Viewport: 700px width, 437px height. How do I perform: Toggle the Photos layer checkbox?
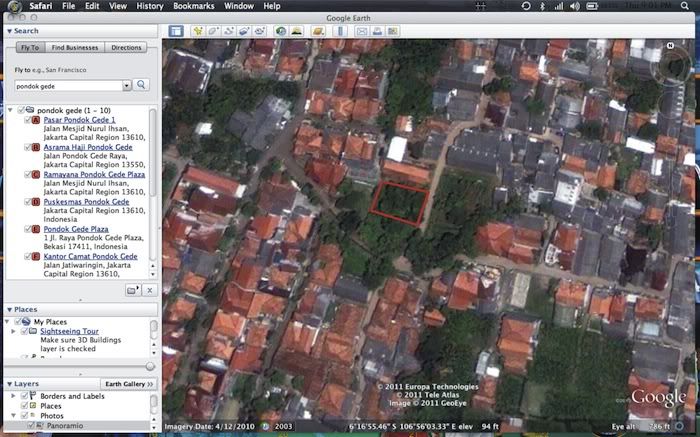(24, 416)
